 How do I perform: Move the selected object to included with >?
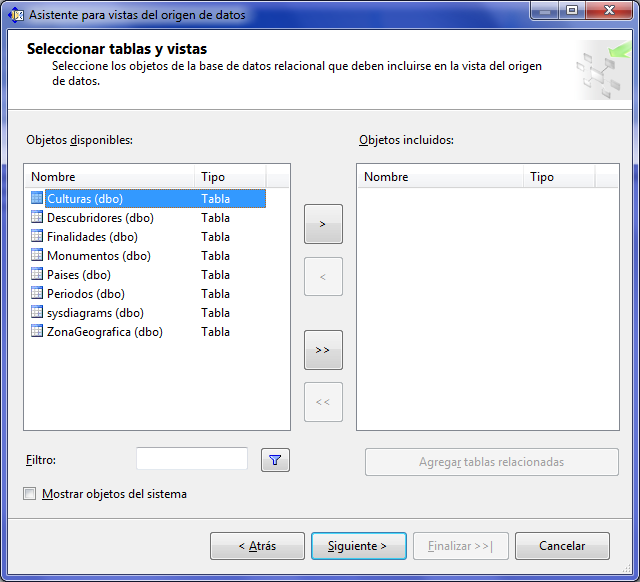tap(323, 224)
